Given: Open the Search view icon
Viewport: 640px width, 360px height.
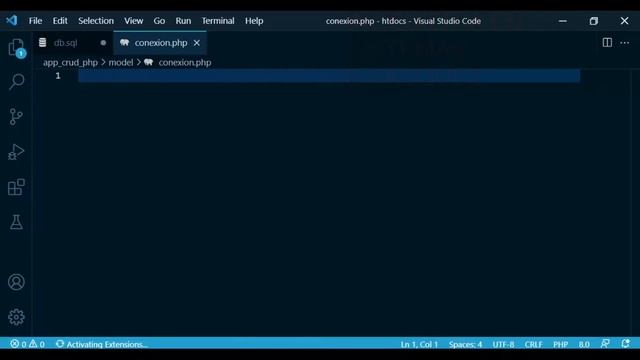Looking at the screenshot, I should tap(16, 82).
